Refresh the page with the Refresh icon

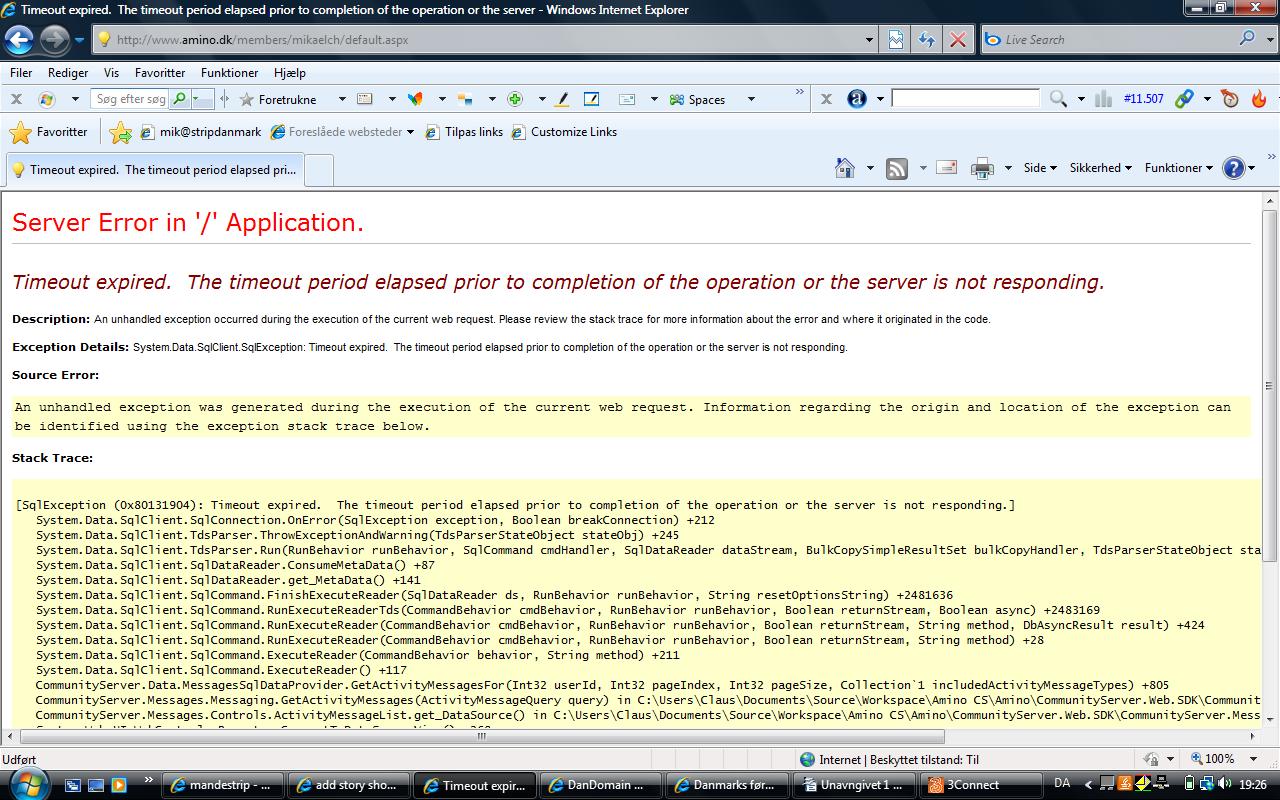pyautogui.click(x=927, y=40)
